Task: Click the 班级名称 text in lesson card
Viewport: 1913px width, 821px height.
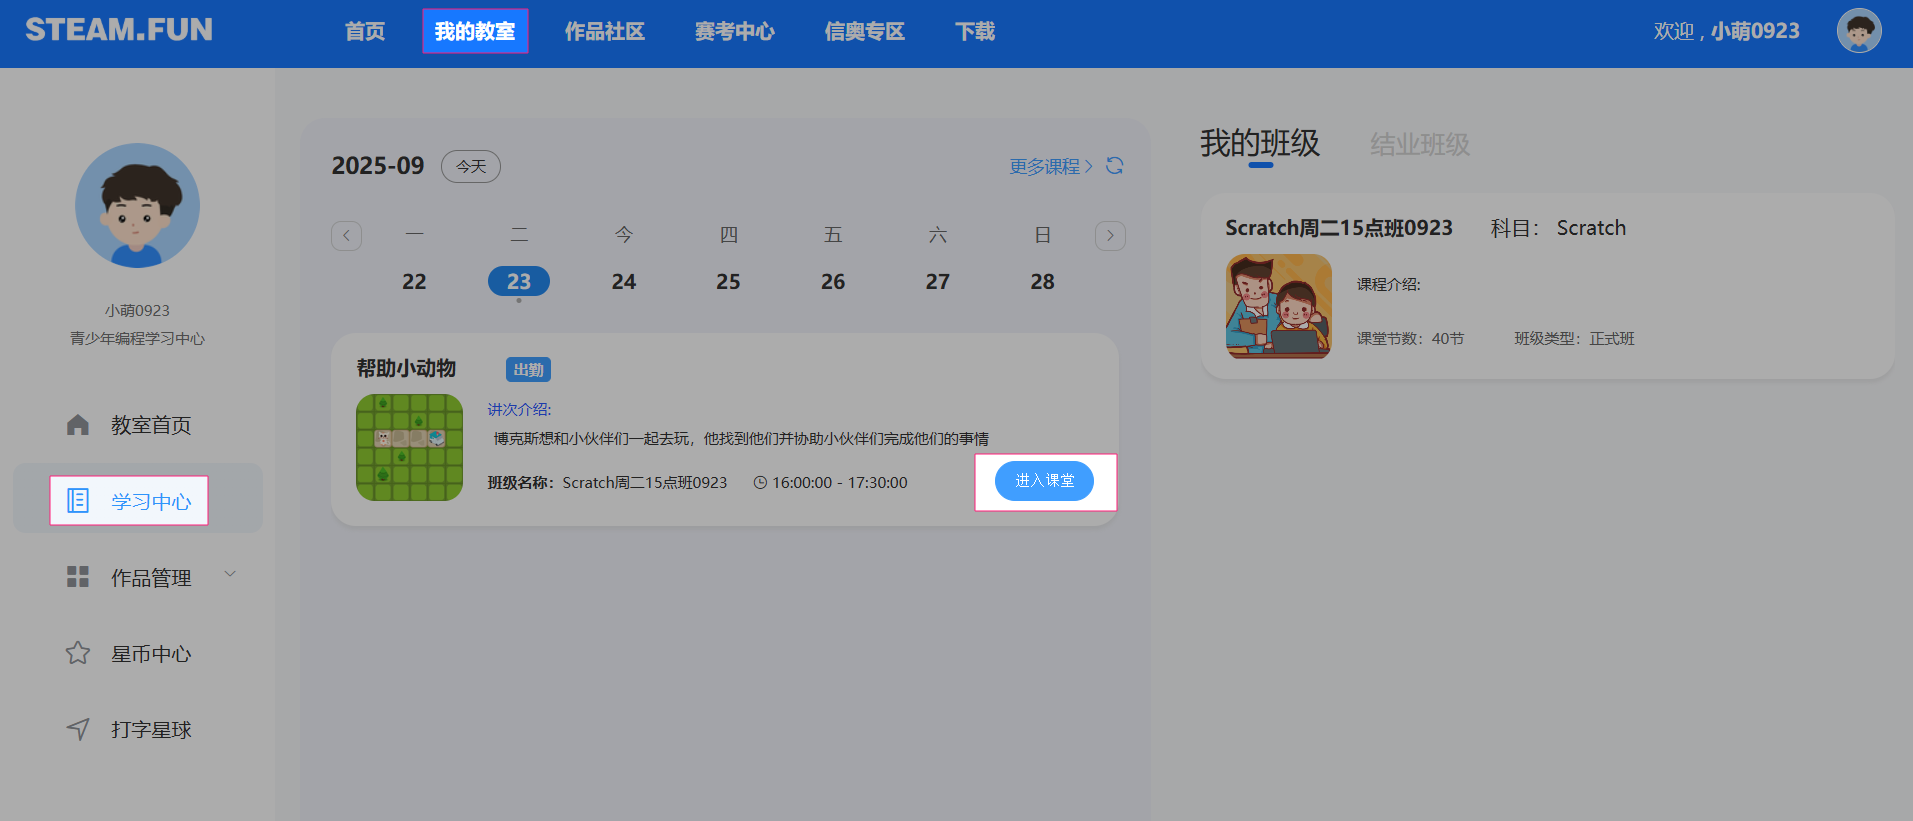Action: point(607,483)
